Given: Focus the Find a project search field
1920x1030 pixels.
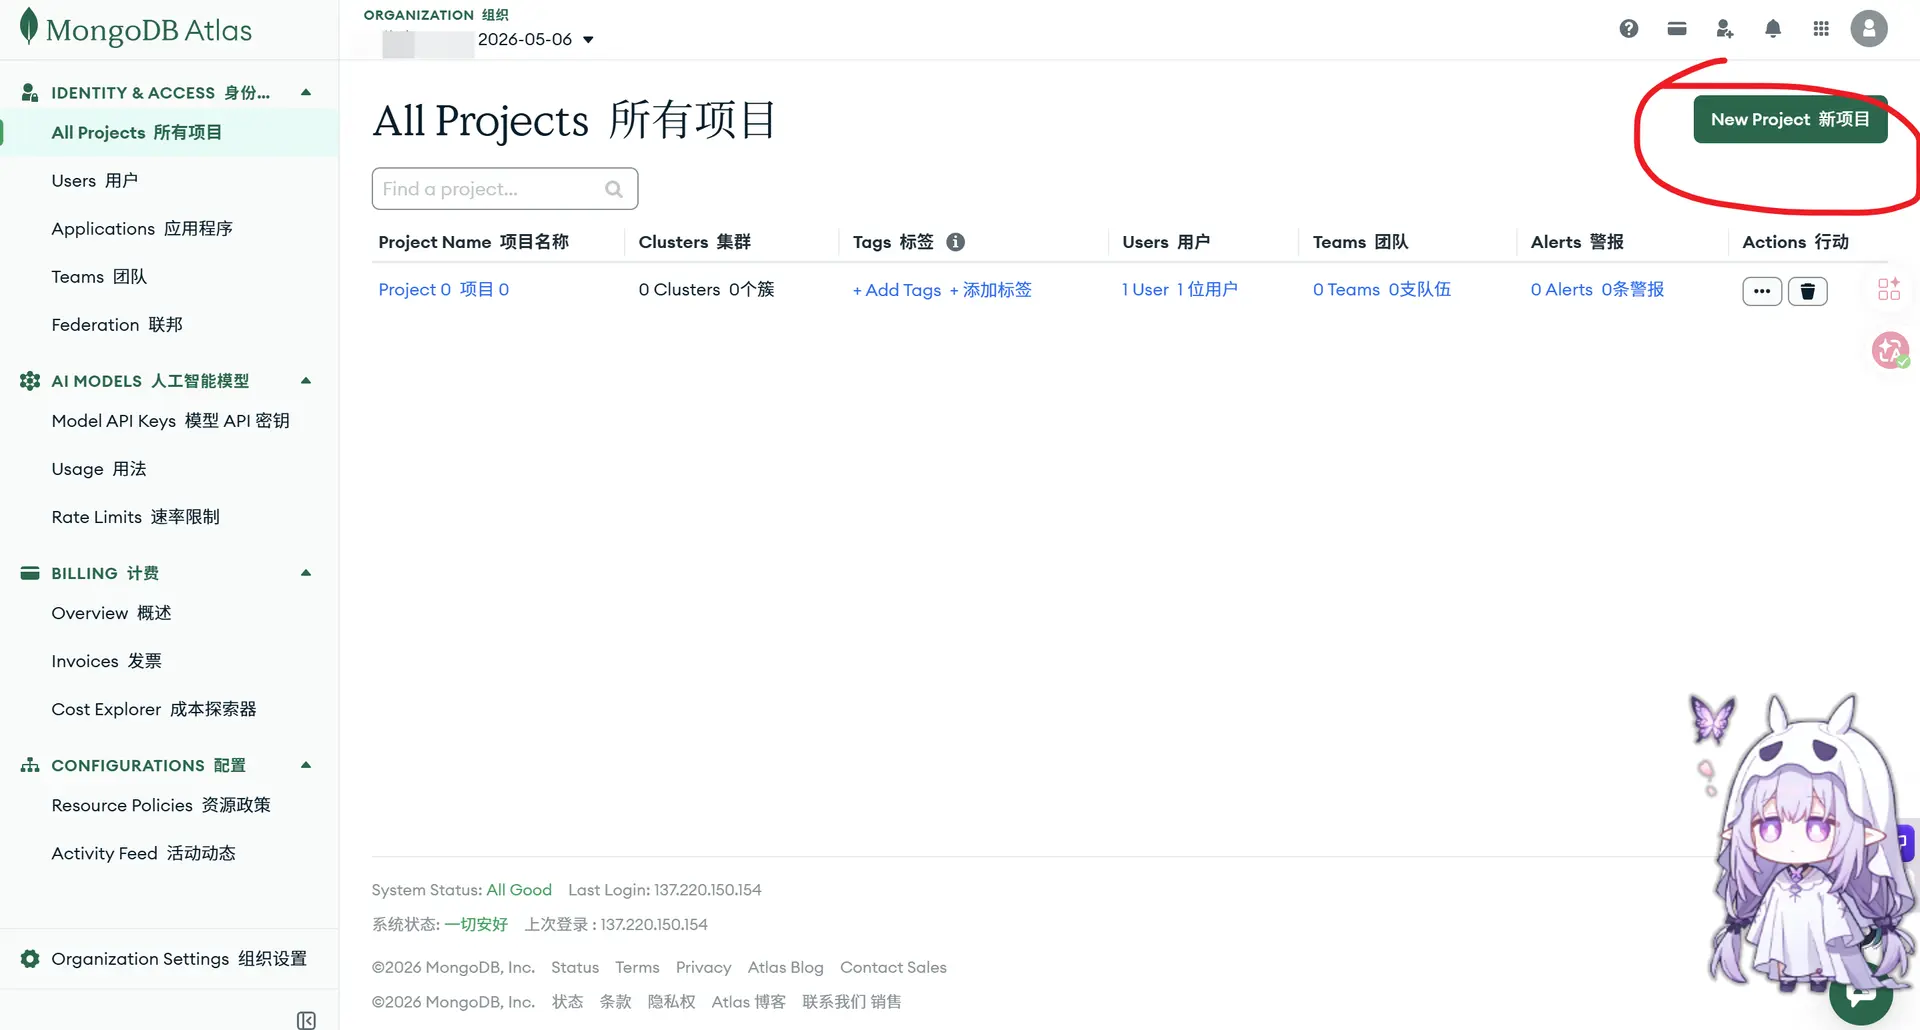Looking at the screenshot, I should click(505, 189).
